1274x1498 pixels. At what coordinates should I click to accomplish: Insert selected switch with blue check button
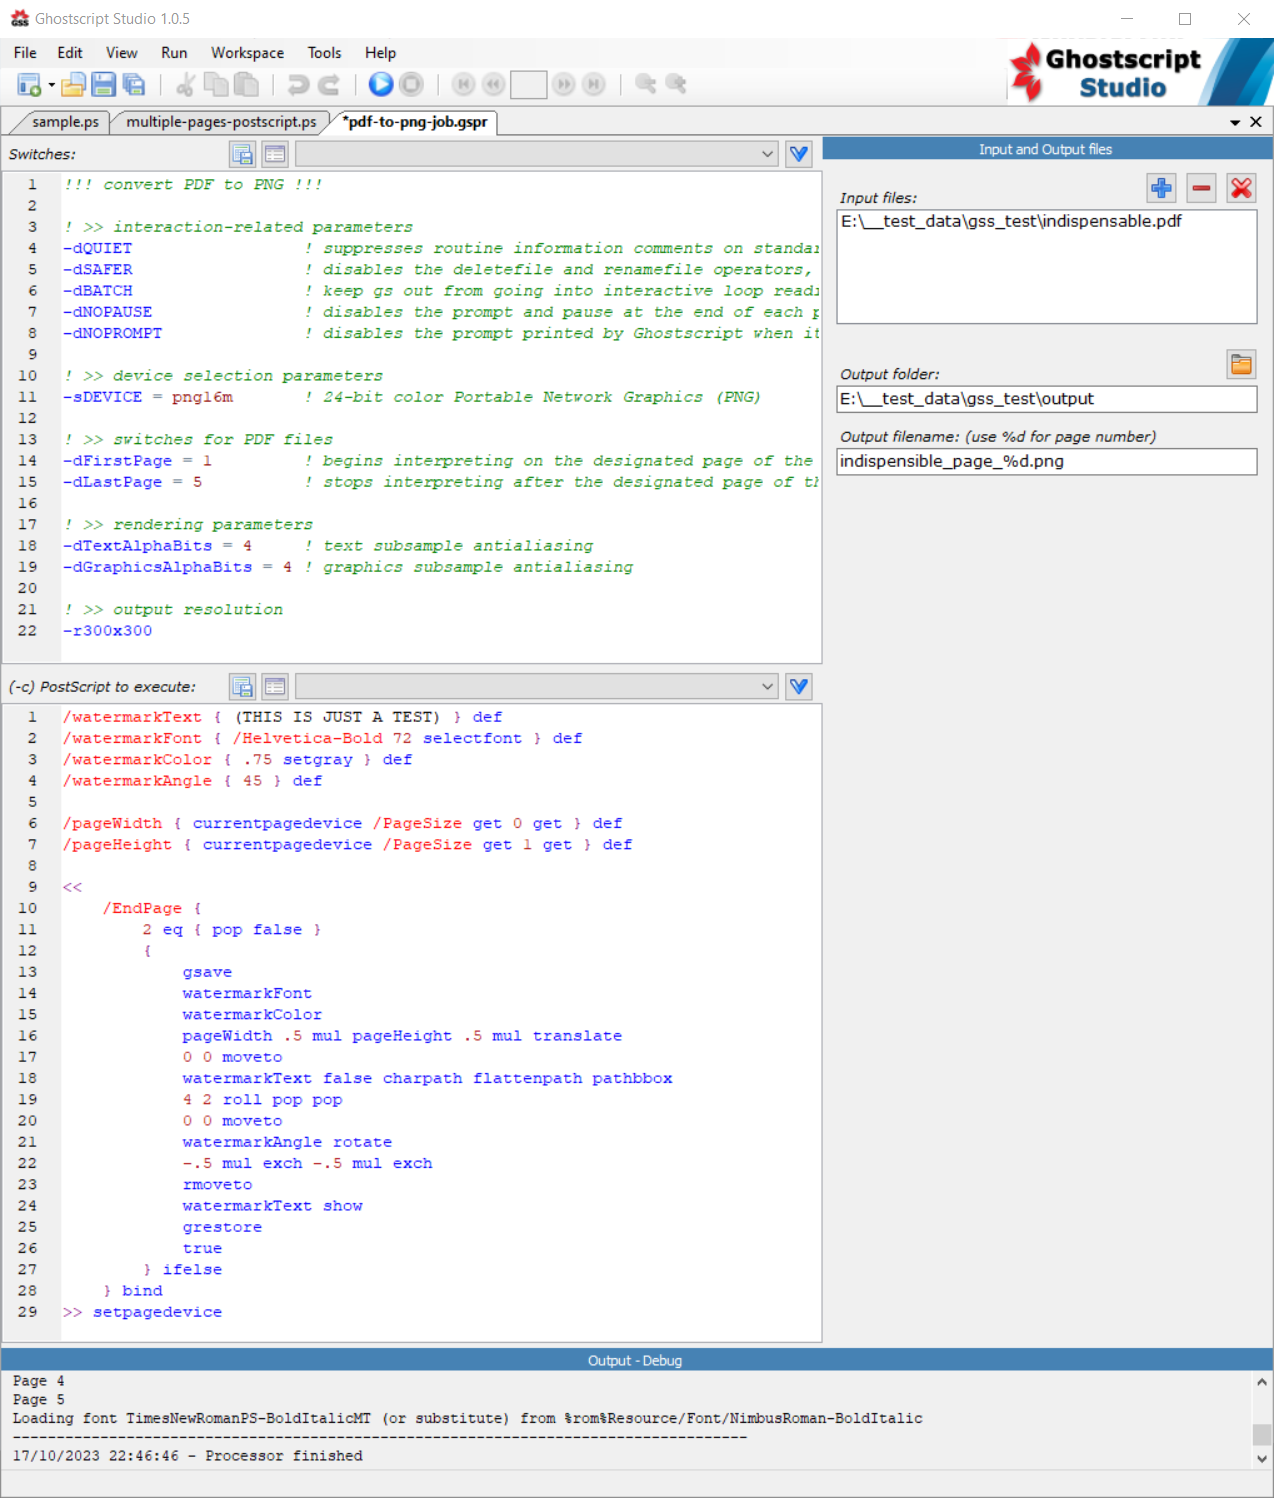798,154
